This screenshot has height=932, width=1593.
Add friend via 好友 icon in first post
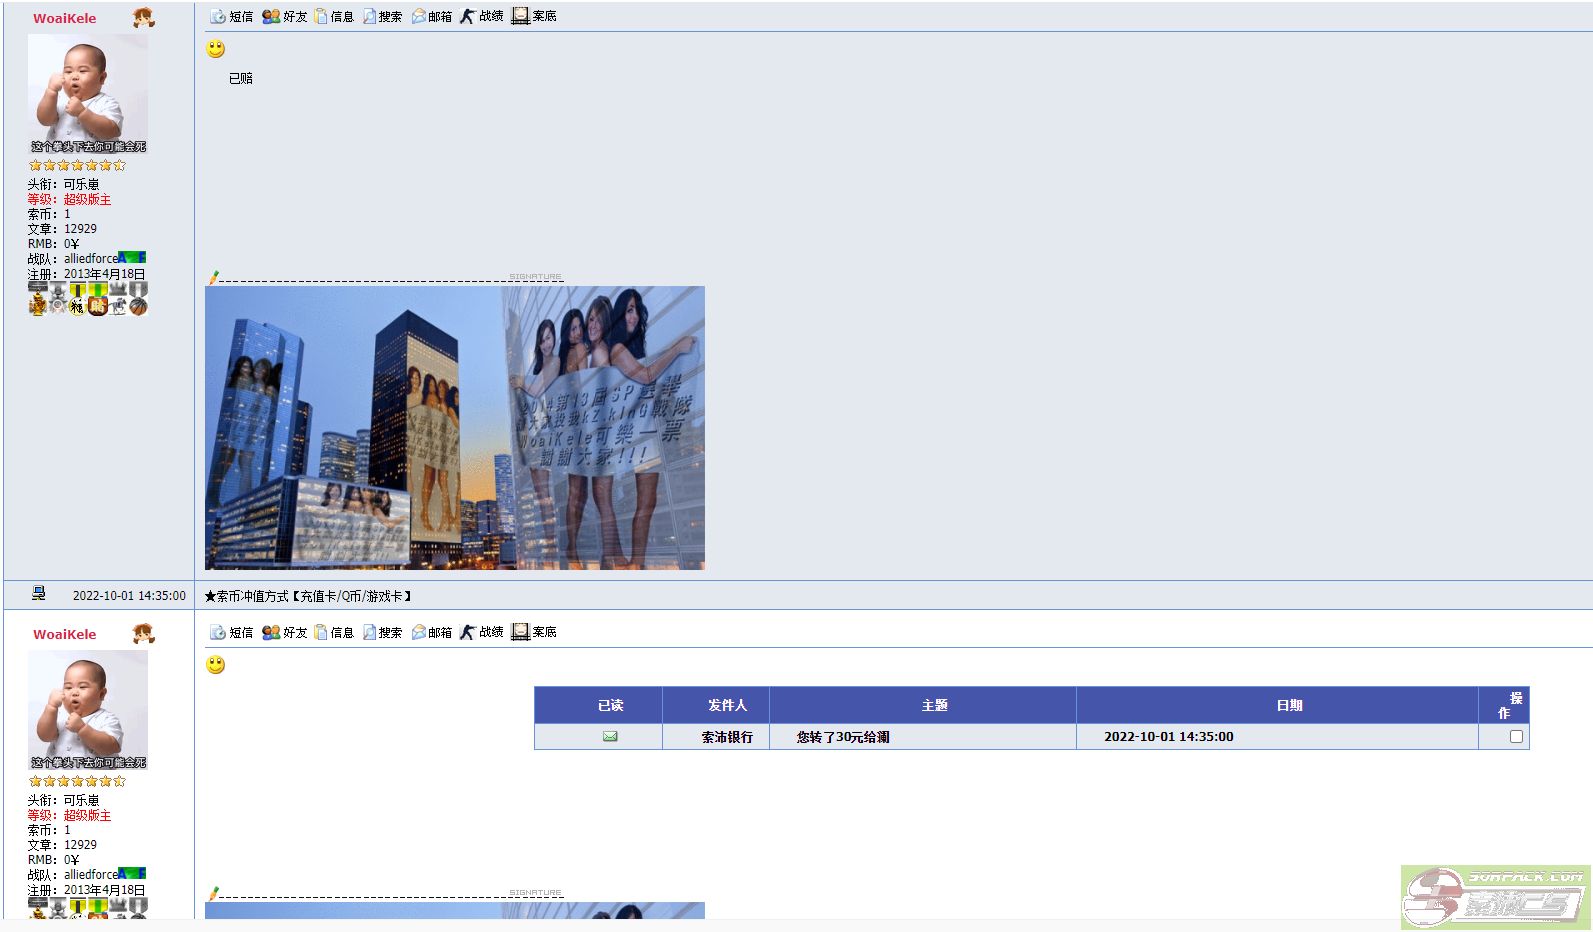pyautogui.click(x=284, y=17)
